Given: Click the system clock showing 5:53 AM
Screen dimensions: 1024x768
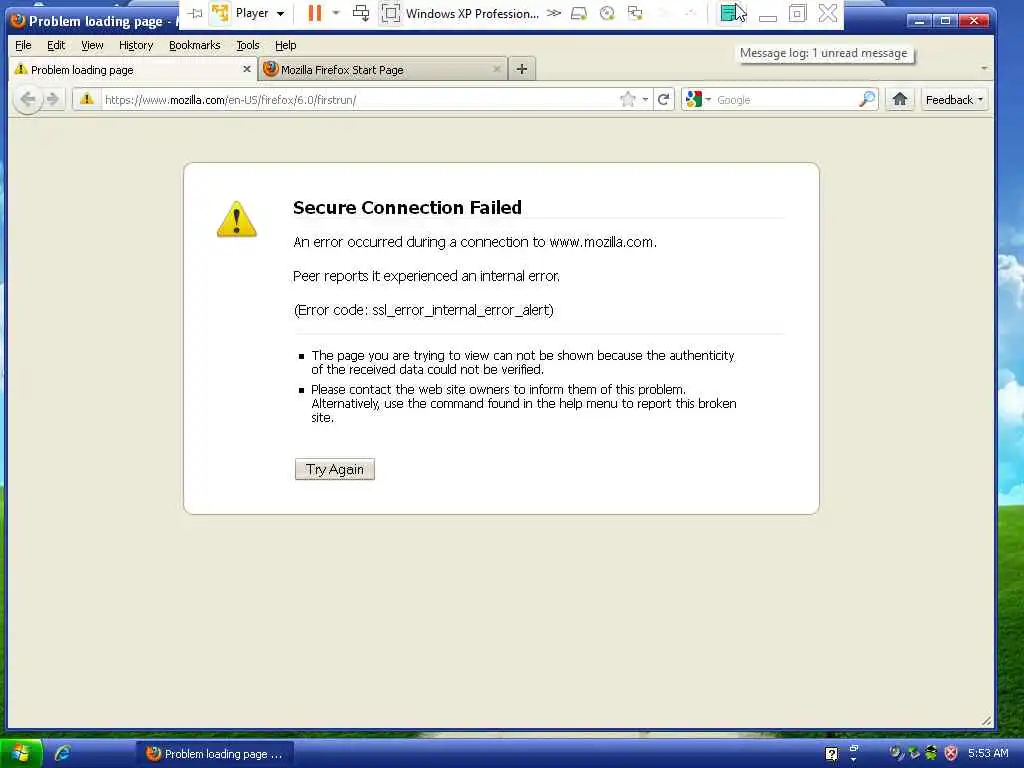Looking at the screenshot, I should 988,754.
